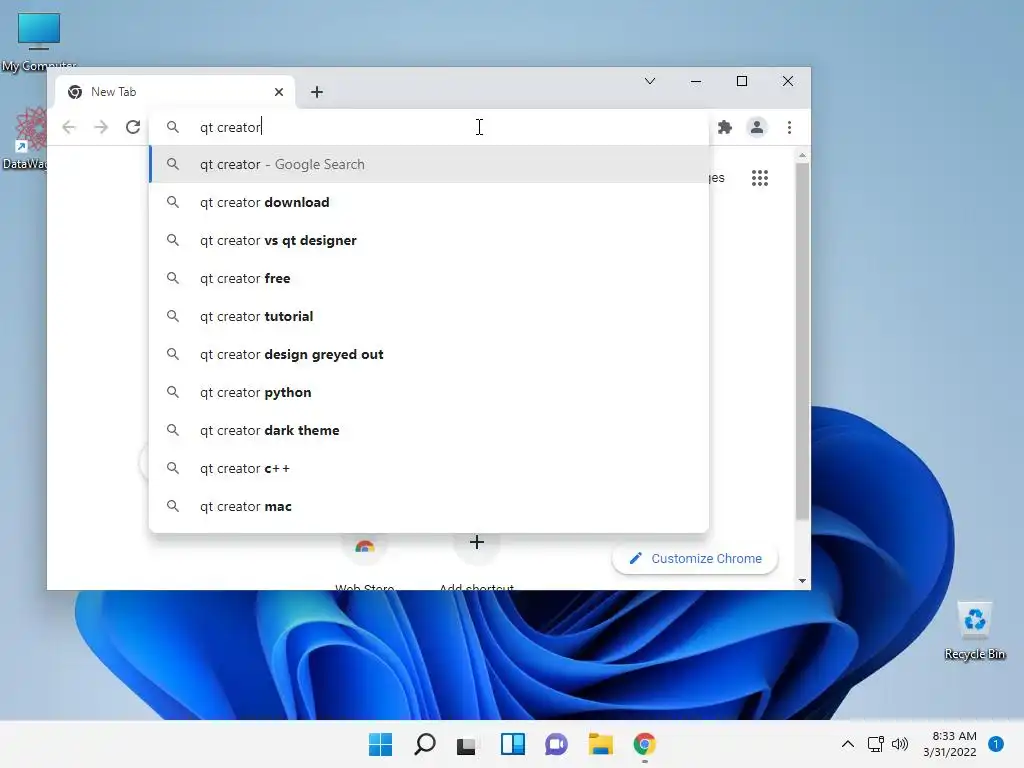Select the My Computer desktop icon
The image size is (1024, 768).
39,41
